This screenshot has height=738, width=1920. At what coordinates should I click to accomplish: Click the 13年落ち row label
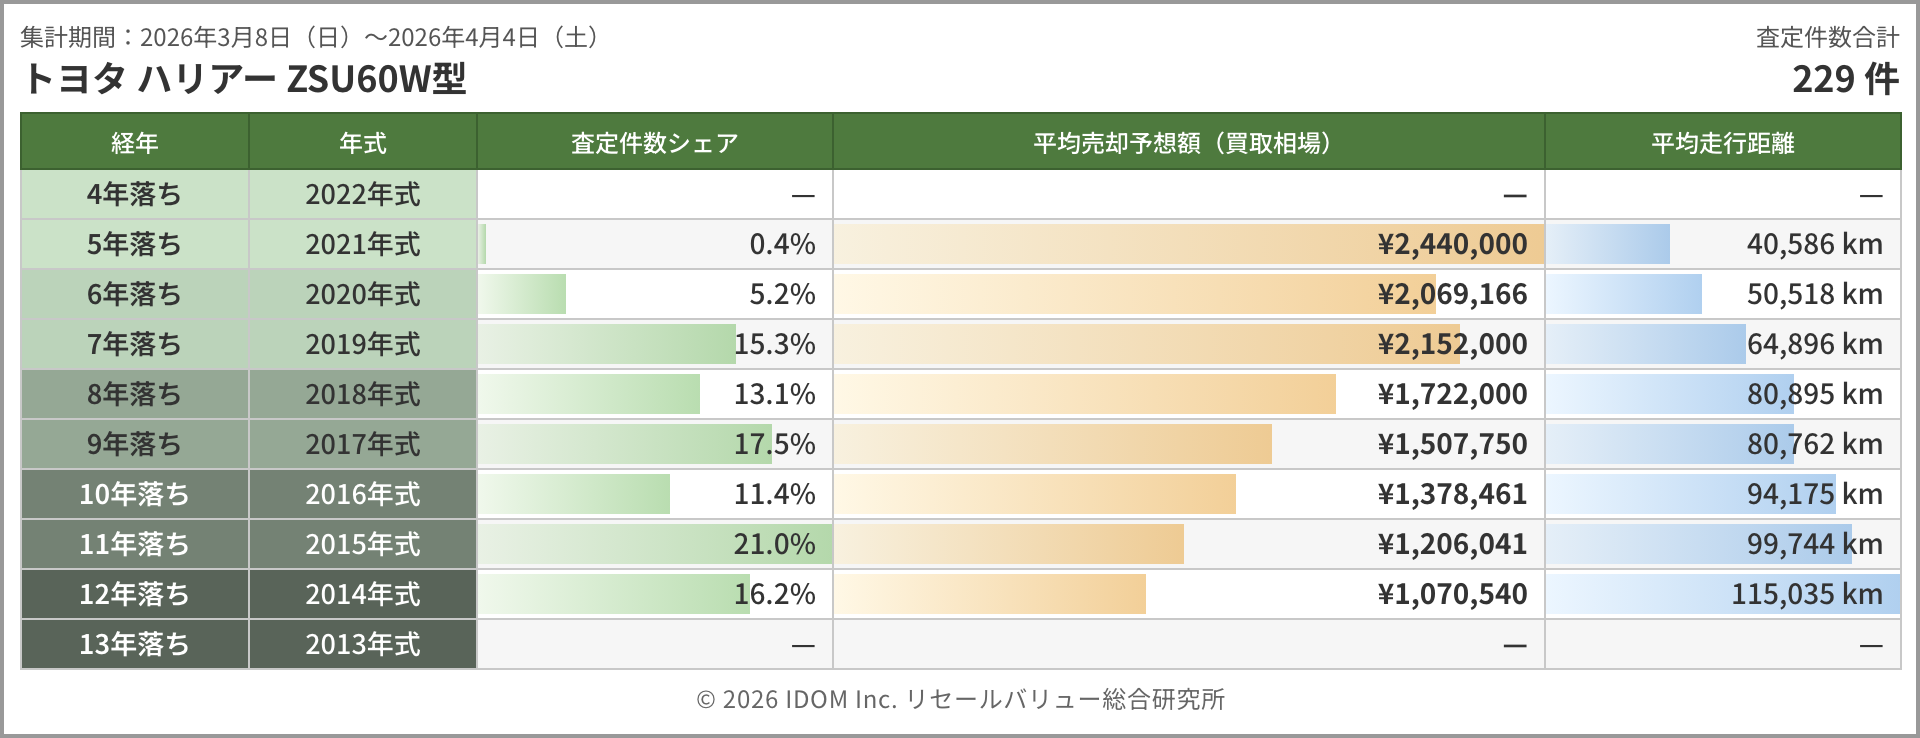[x=134, y=644]
